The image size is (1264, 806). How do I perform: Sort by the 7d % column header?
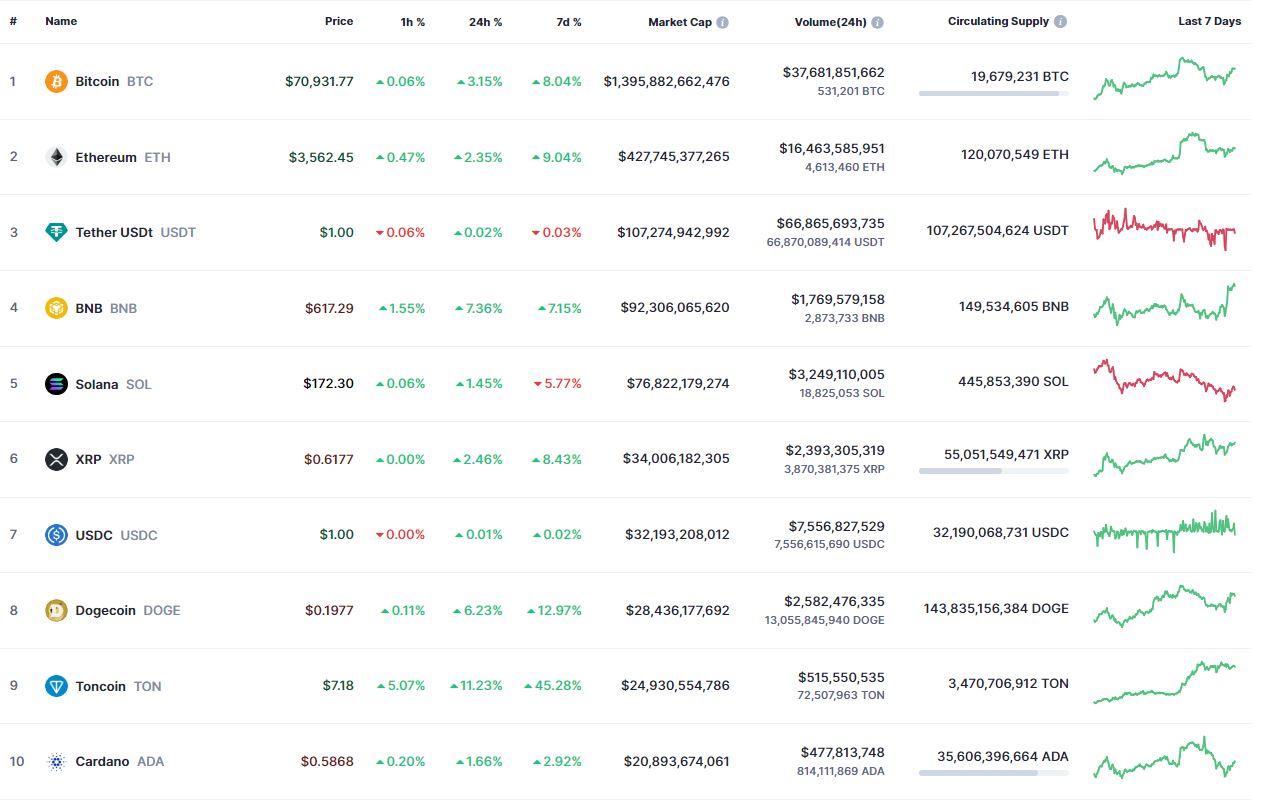[x=567, y=21]
